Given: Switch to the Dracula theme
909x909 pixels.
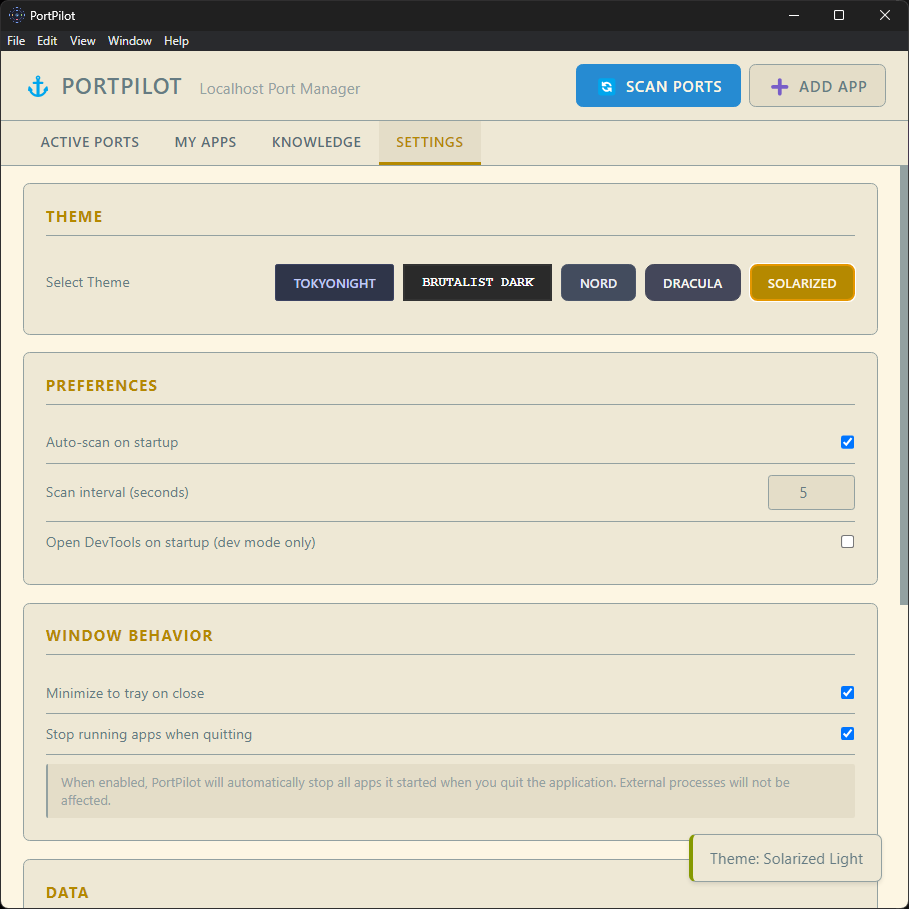Looking at the screenshot, I should [x=692, y=282].
